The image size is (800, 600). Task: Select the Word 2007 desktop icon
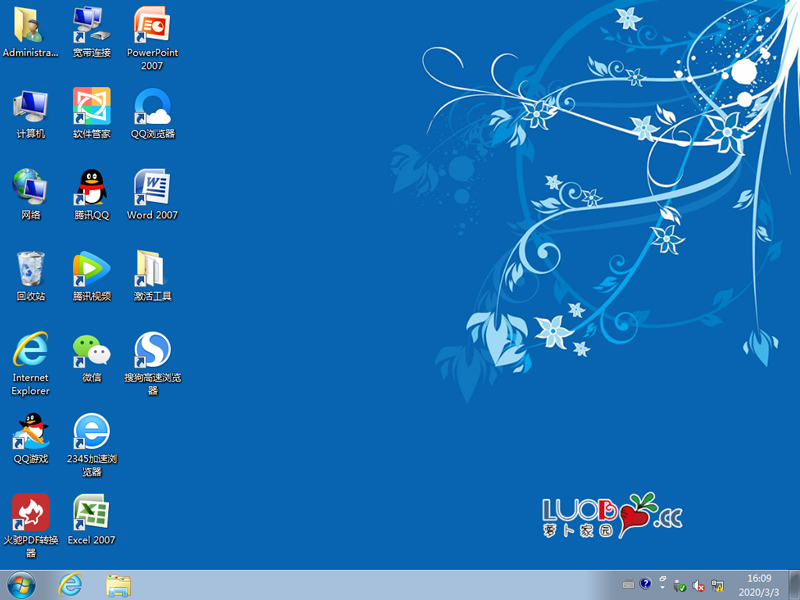152,188
